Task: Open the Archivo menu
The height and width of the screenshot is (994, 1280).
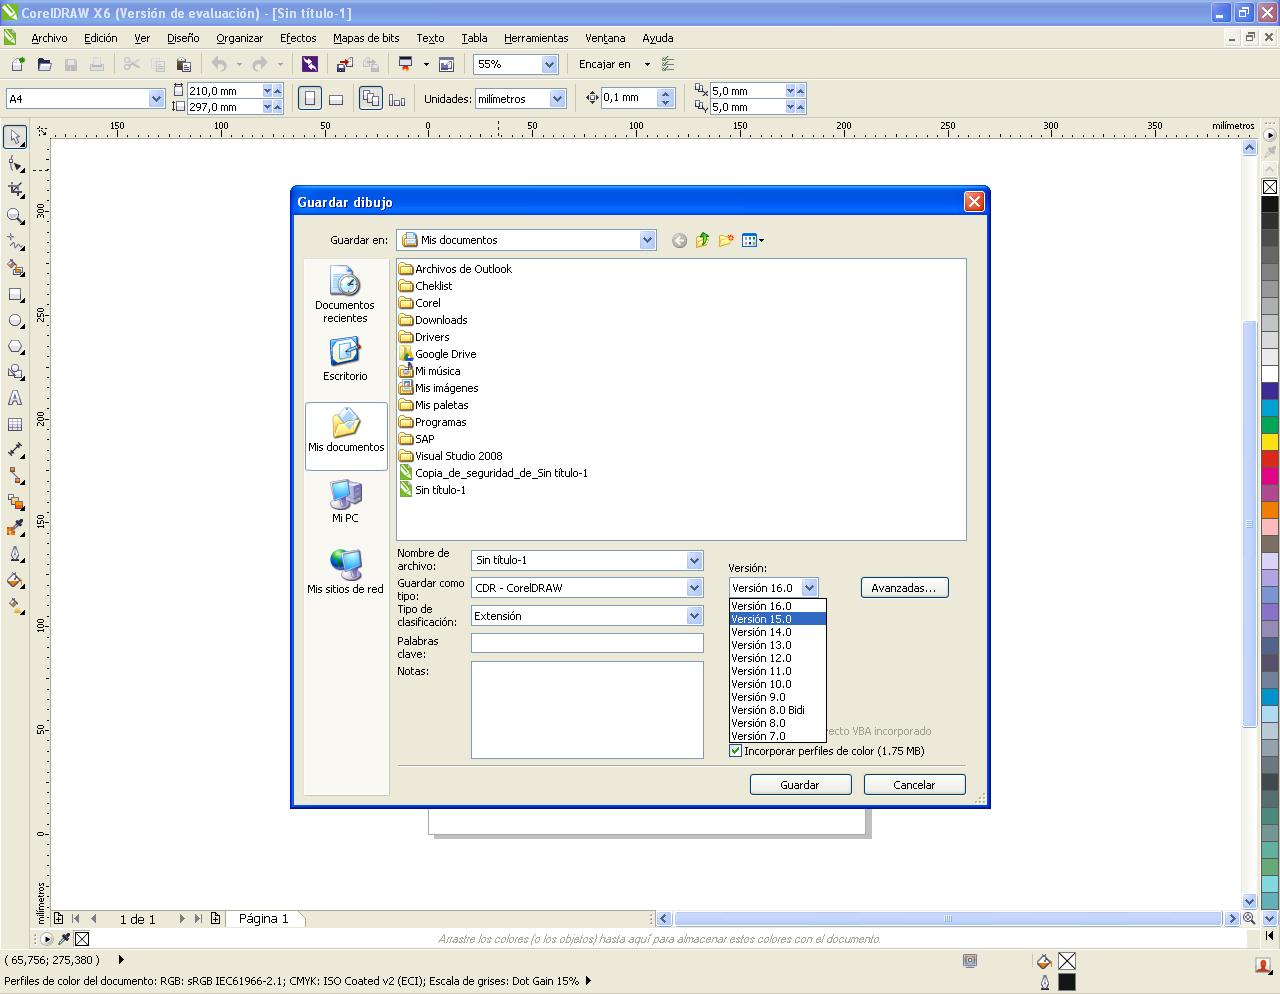Action: pos(49,38)
